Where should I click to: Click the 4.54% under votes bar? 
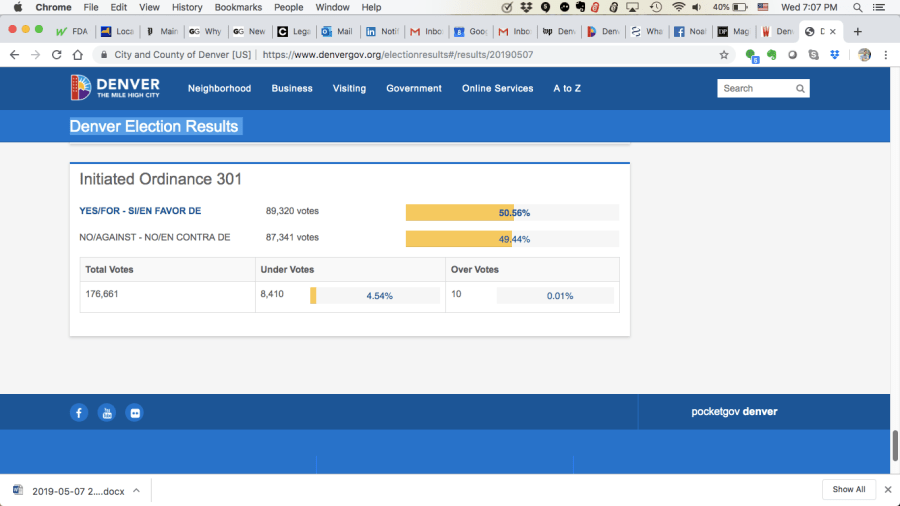click(x=375, y=295)
